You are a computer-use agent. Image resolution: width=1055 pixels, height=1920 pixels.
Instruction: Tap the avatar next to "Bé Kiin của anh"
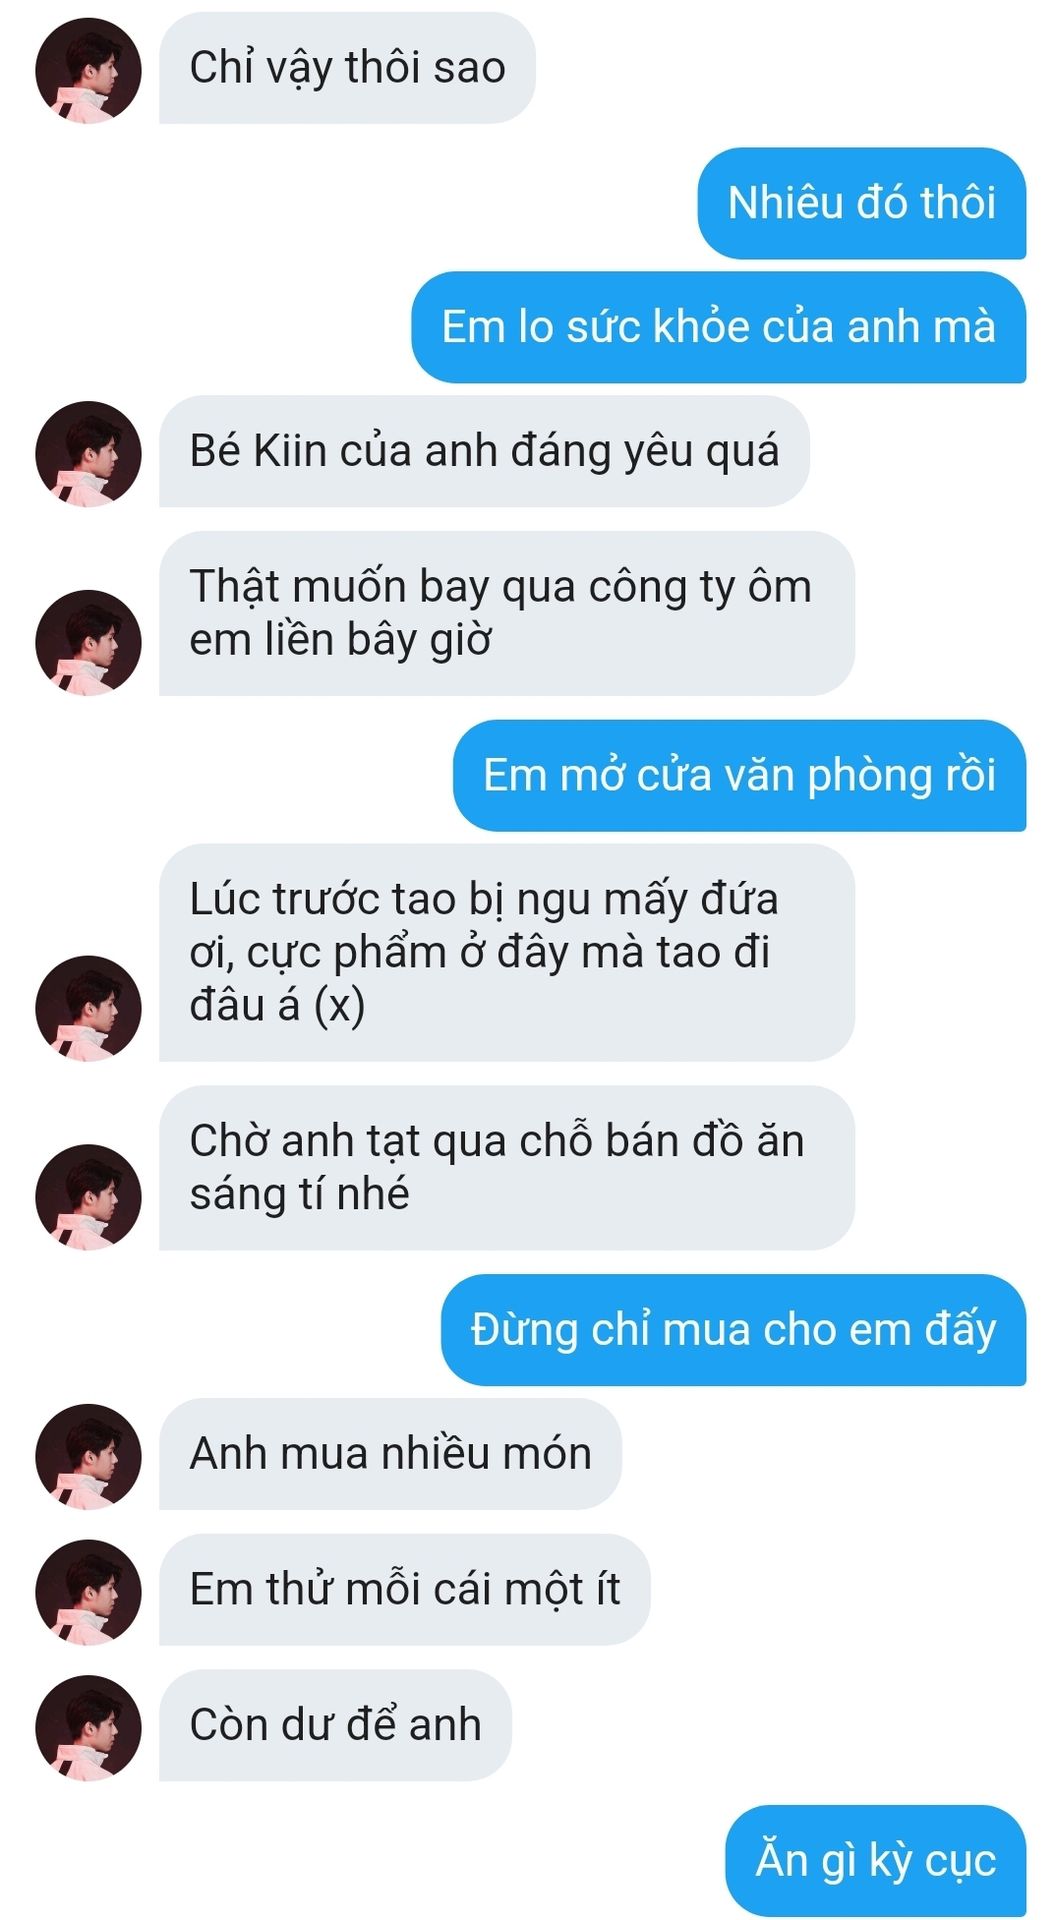point(88,454)
